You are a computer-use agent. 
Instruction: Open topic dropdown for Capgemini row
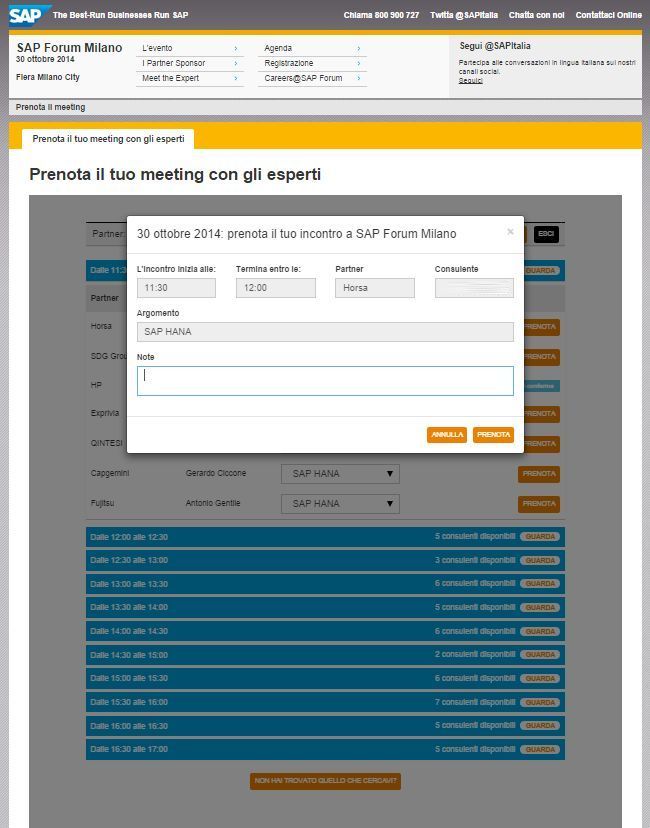(x=340, y=474)
